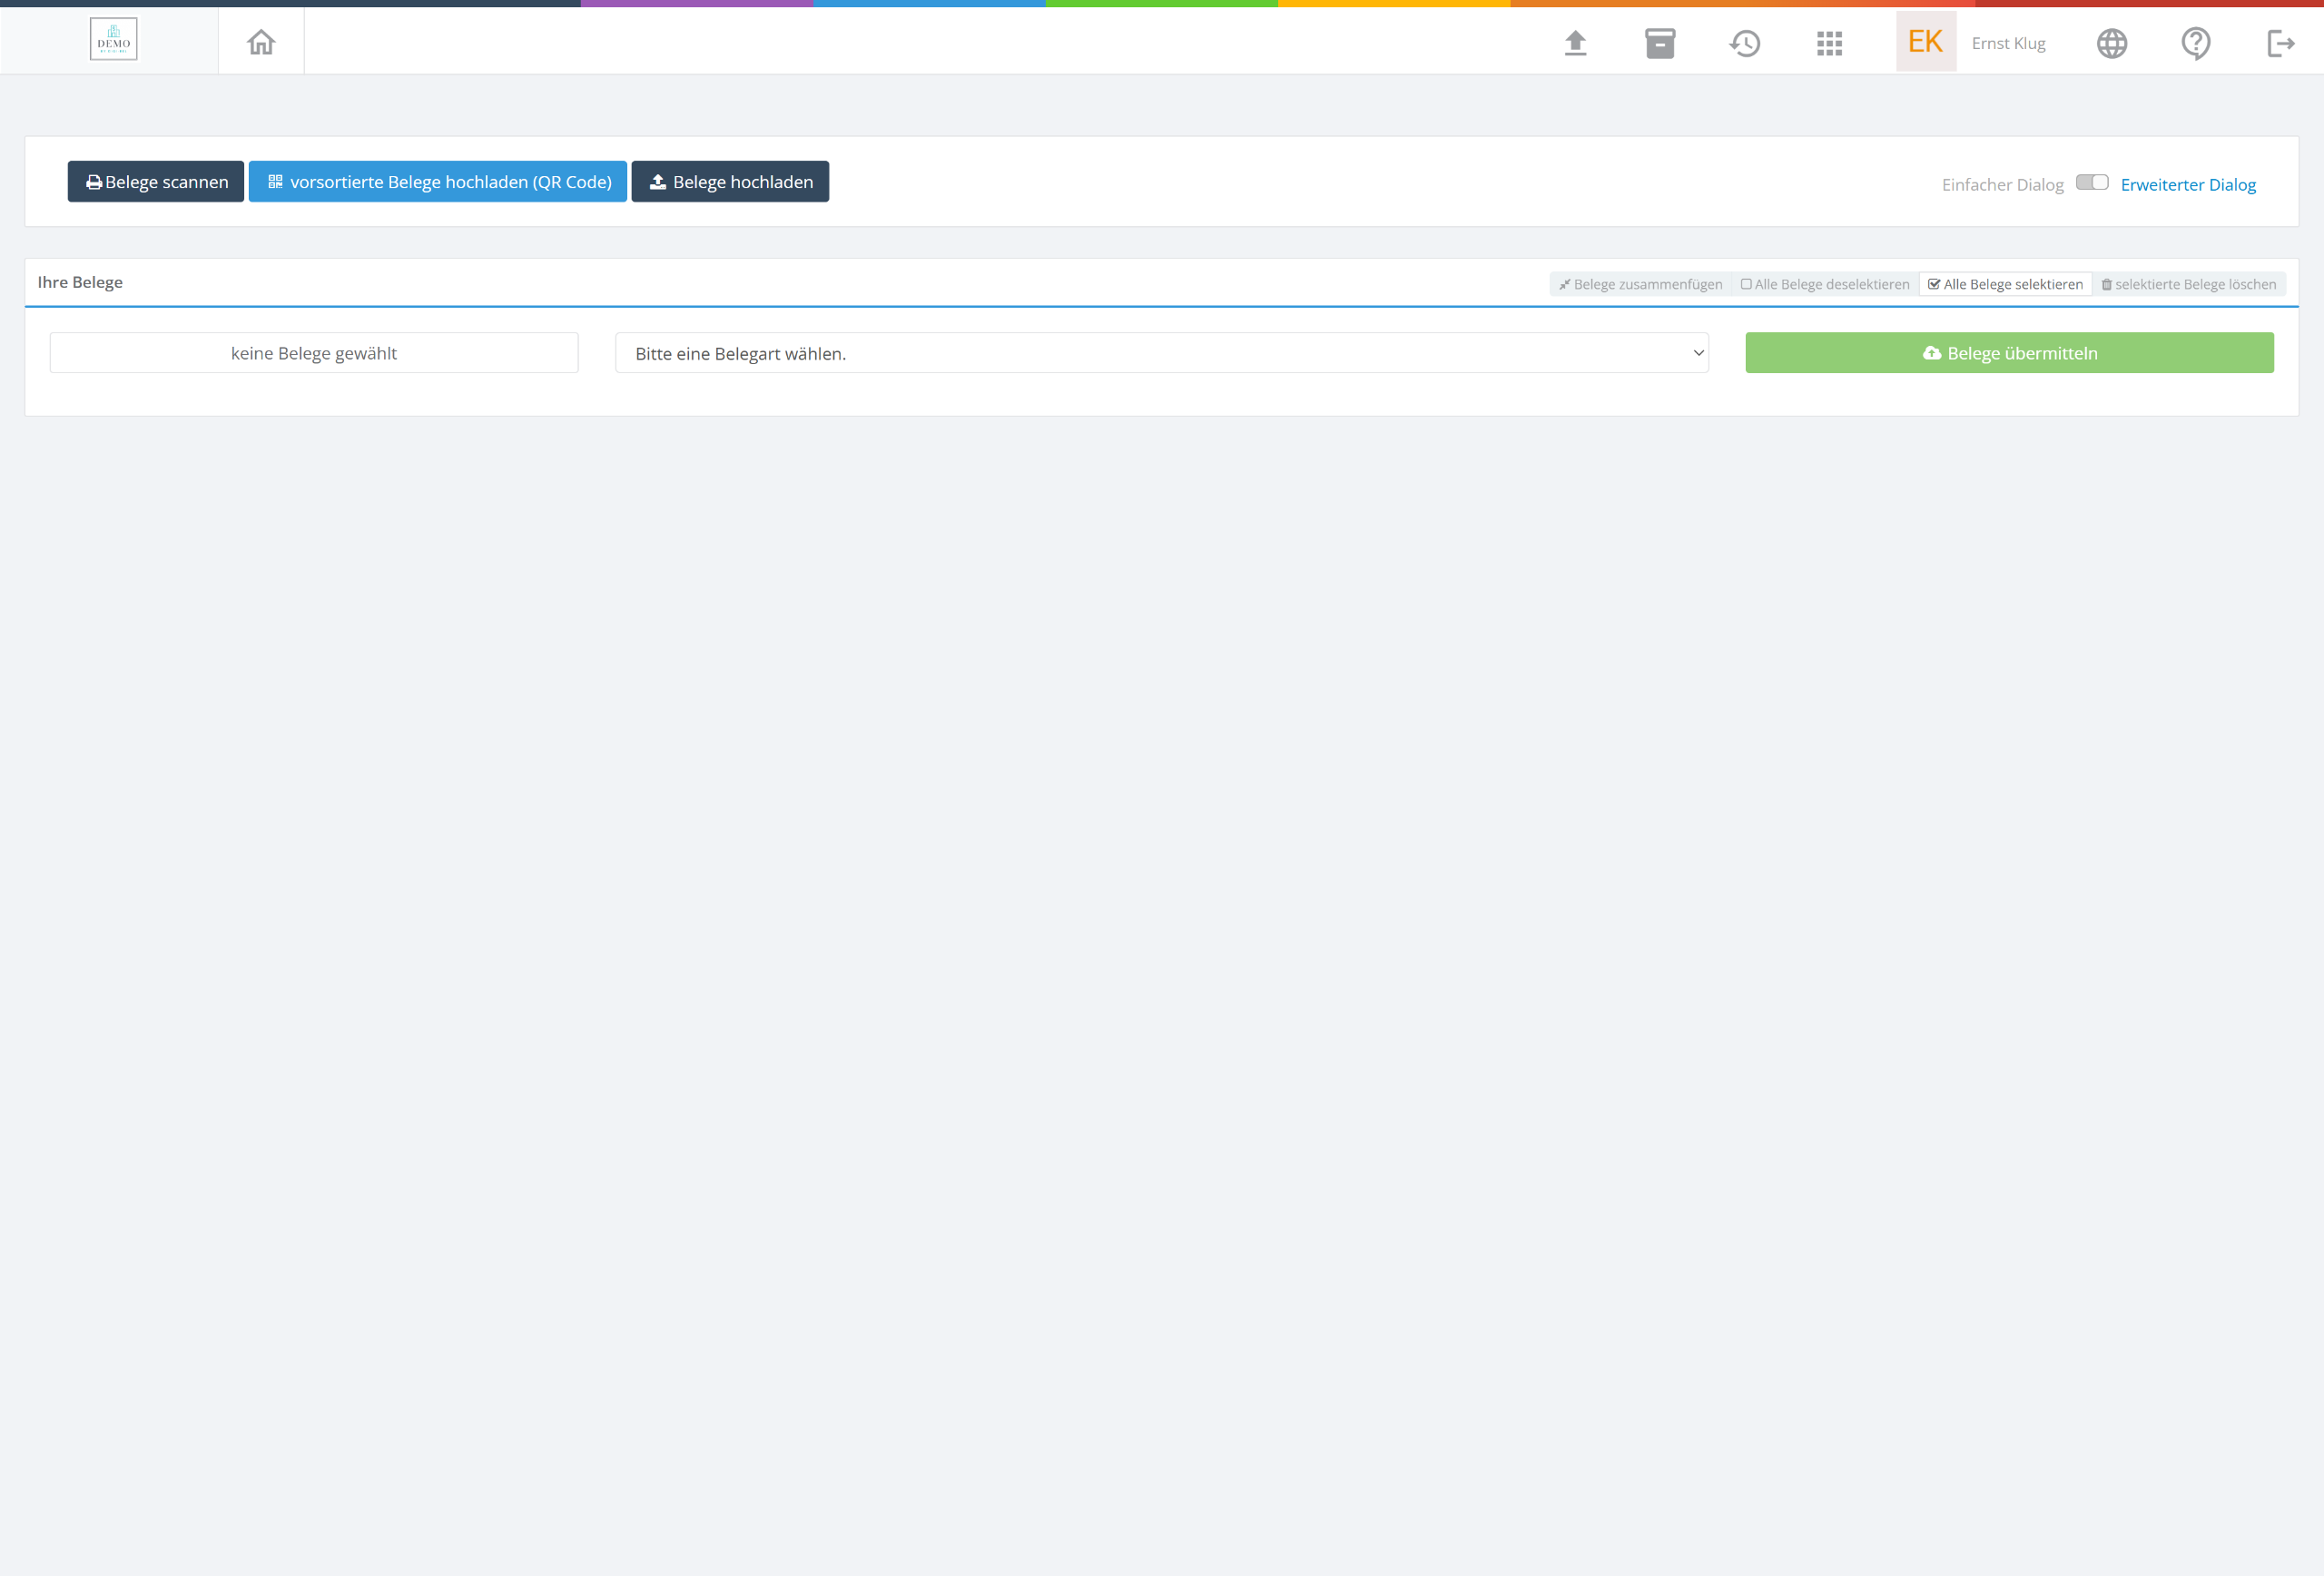Click the DEMO logo
Screen dimensions: 2324x1576
[x=113, y=40]
